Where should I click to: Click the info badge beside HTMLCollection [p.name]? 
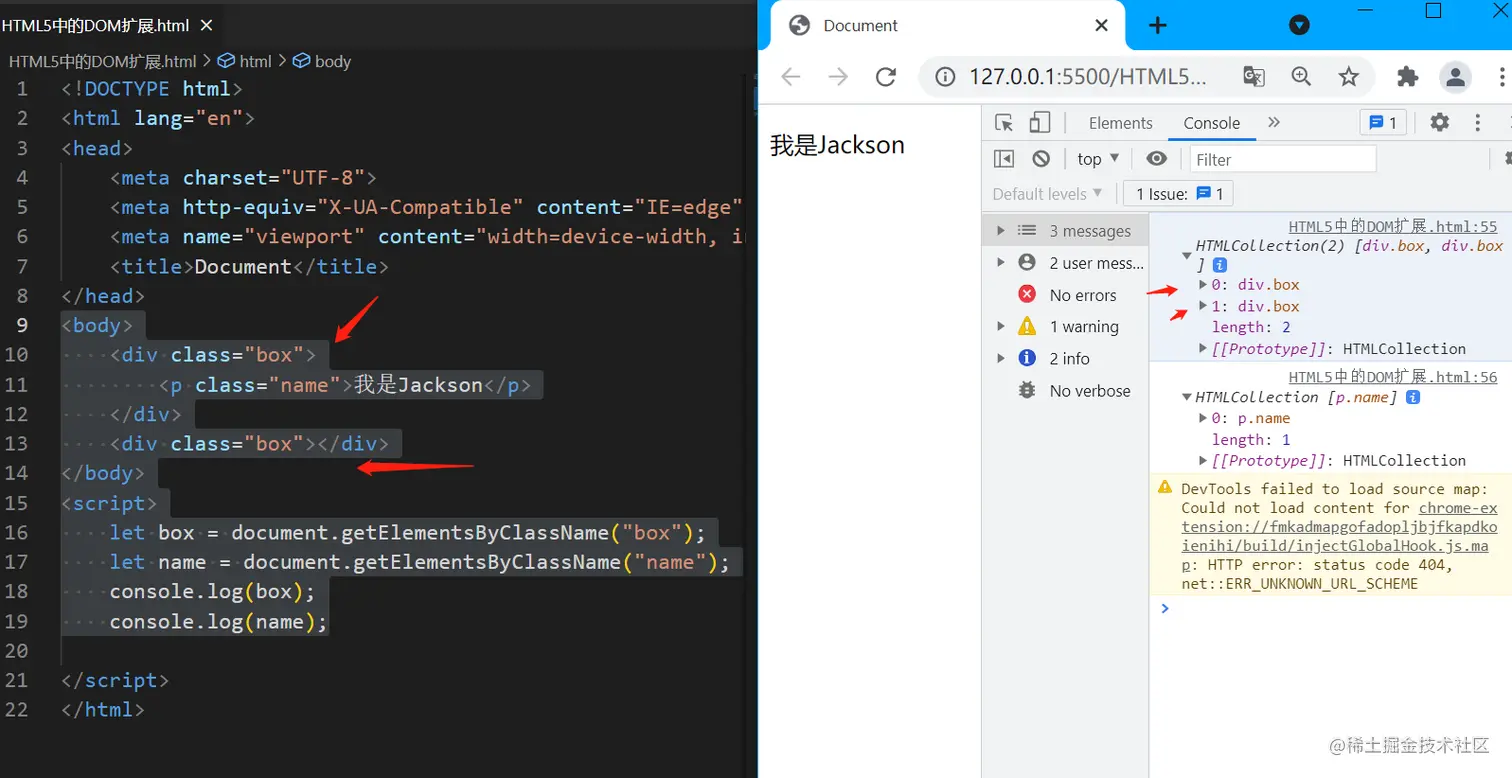(x=1413, y=397)
